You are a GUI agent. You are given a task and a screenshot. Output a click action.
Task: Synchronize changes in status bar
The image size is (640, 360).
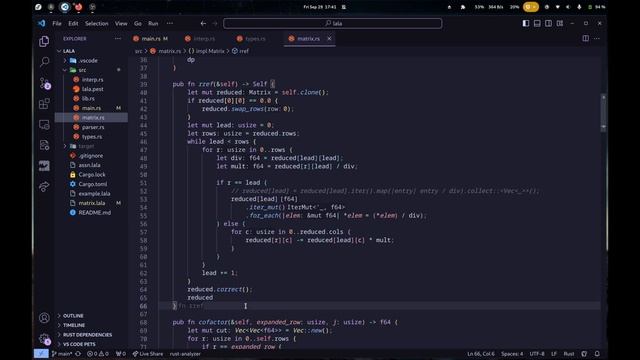tap(78, 354)
